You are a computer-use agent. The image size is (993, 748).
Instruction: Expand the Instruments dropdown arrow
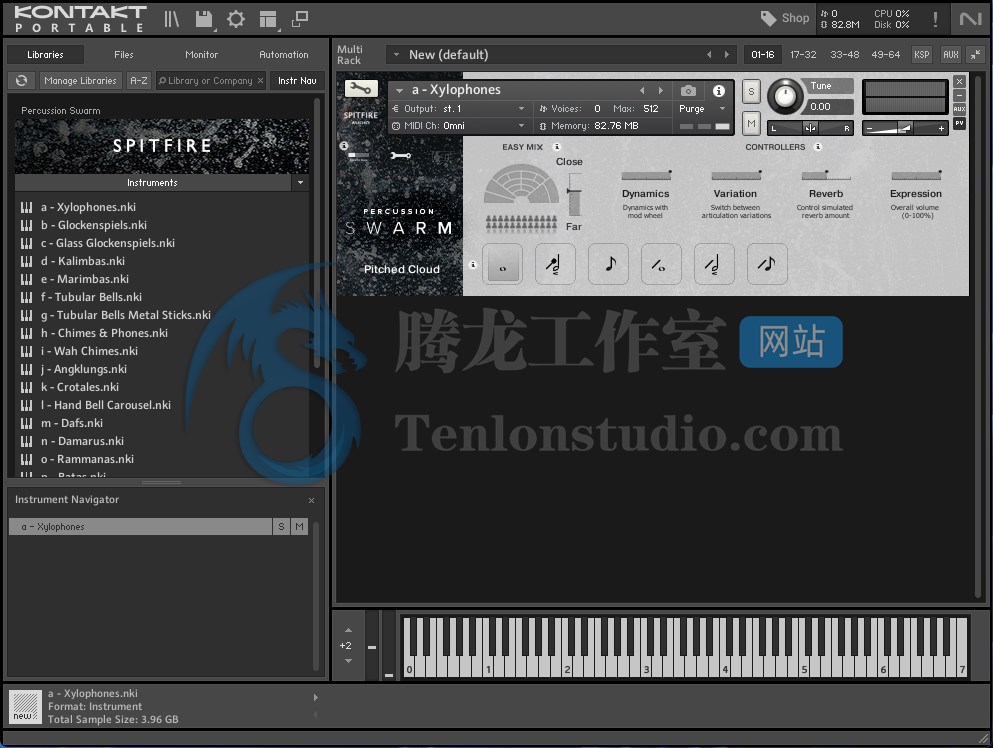pos(300,182)
